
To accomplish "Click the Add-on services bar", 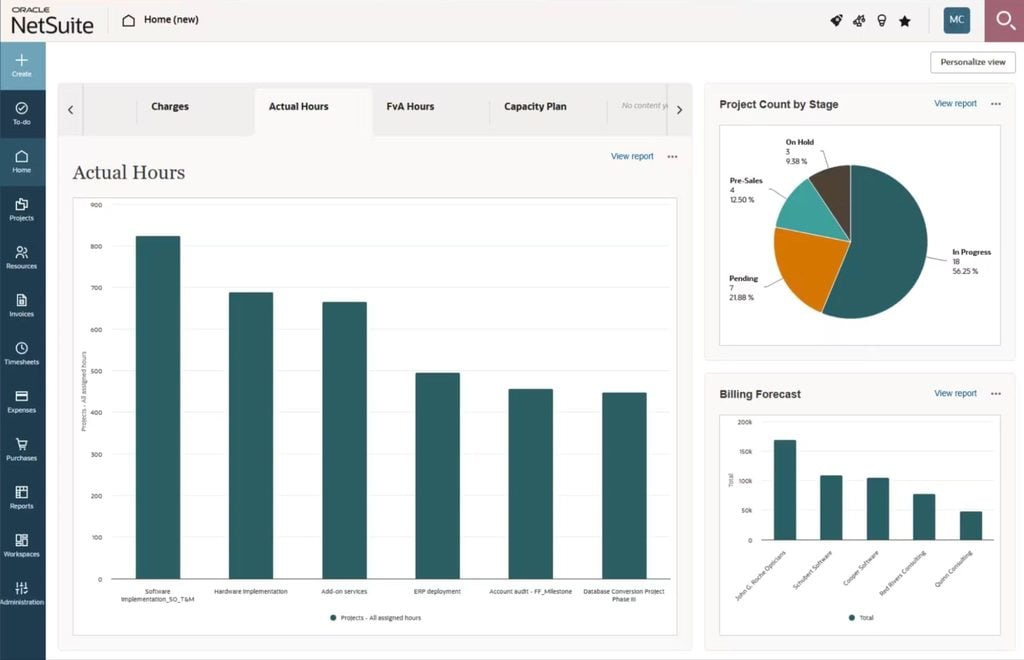I will tap(344, 441).
